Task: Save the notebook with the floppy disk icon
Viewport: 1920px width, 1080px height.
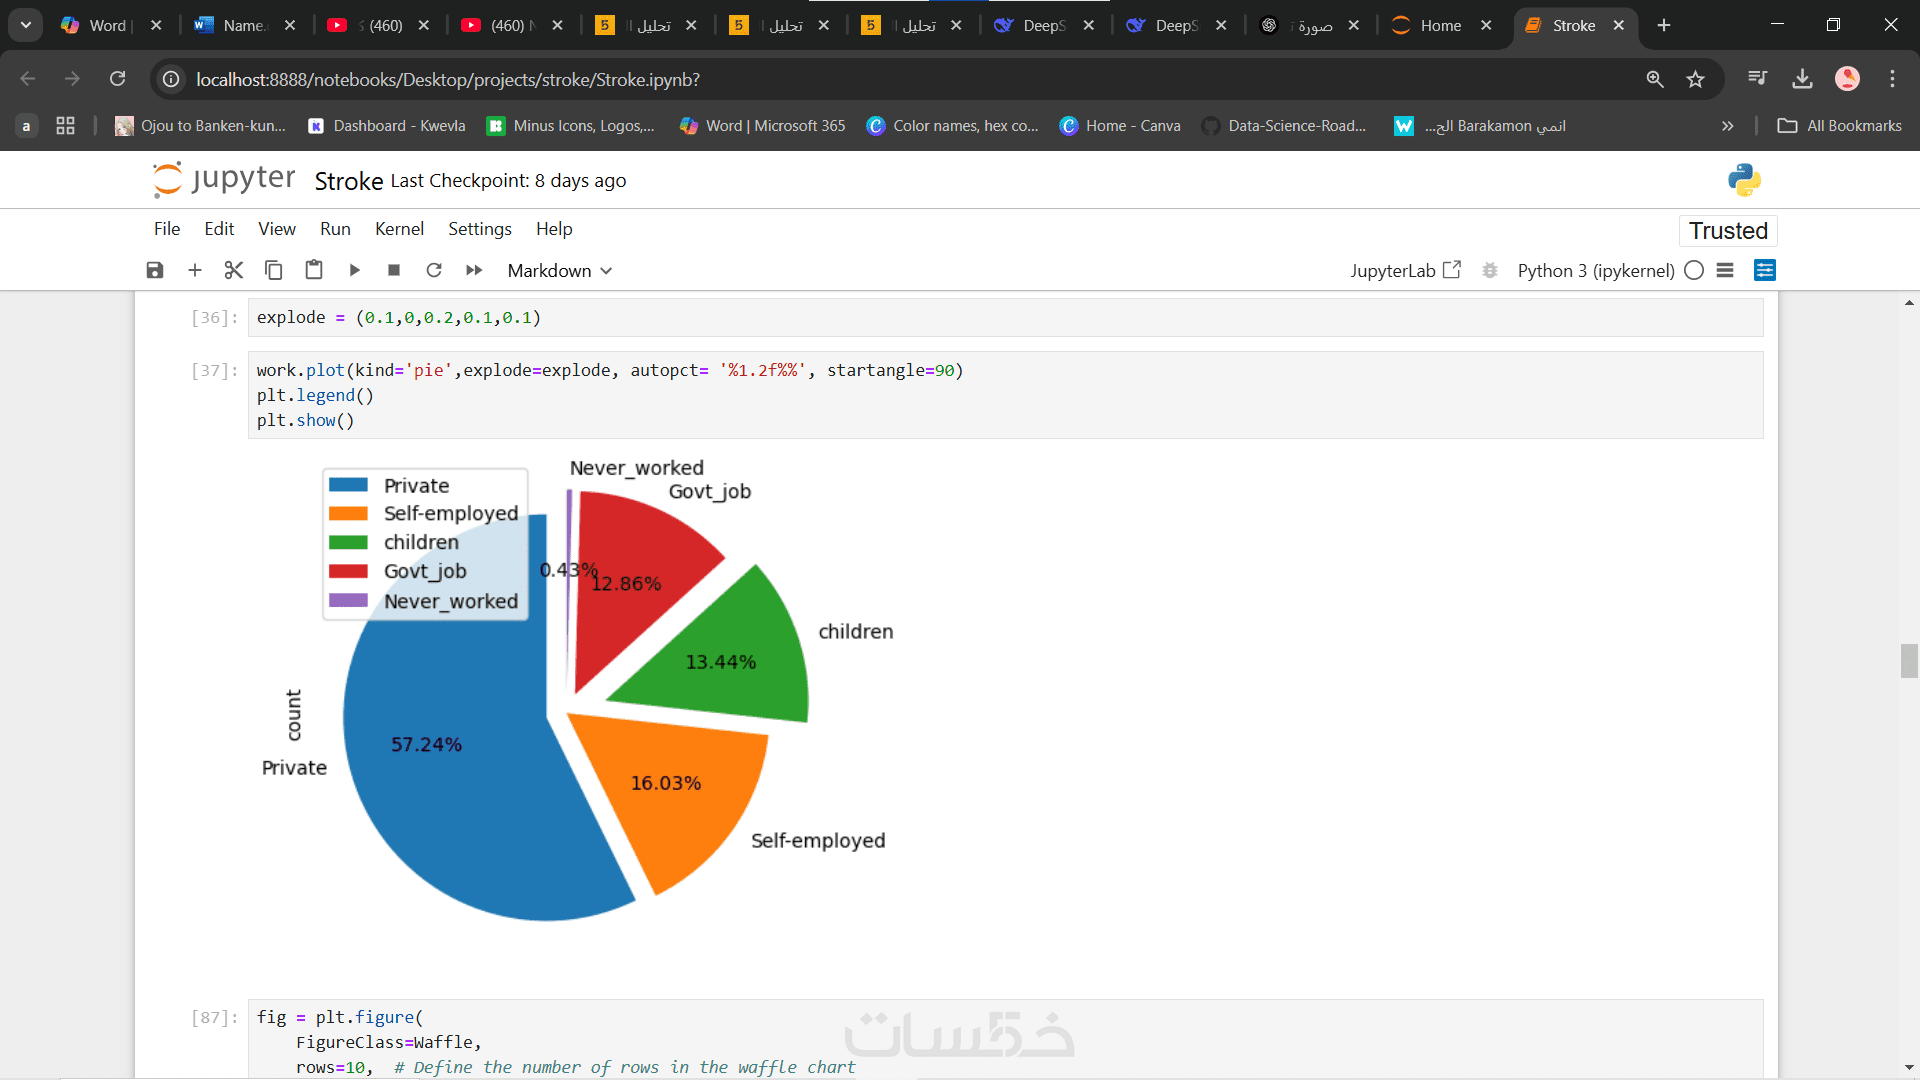Action: (155, 270)
